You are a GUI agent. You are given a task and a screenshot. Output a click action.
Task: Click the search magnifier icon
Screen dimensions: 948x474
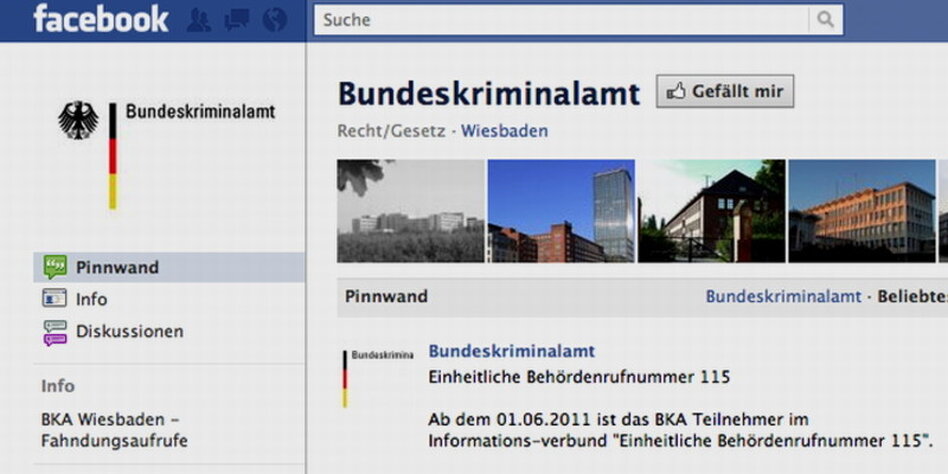[x=825, y=19]
